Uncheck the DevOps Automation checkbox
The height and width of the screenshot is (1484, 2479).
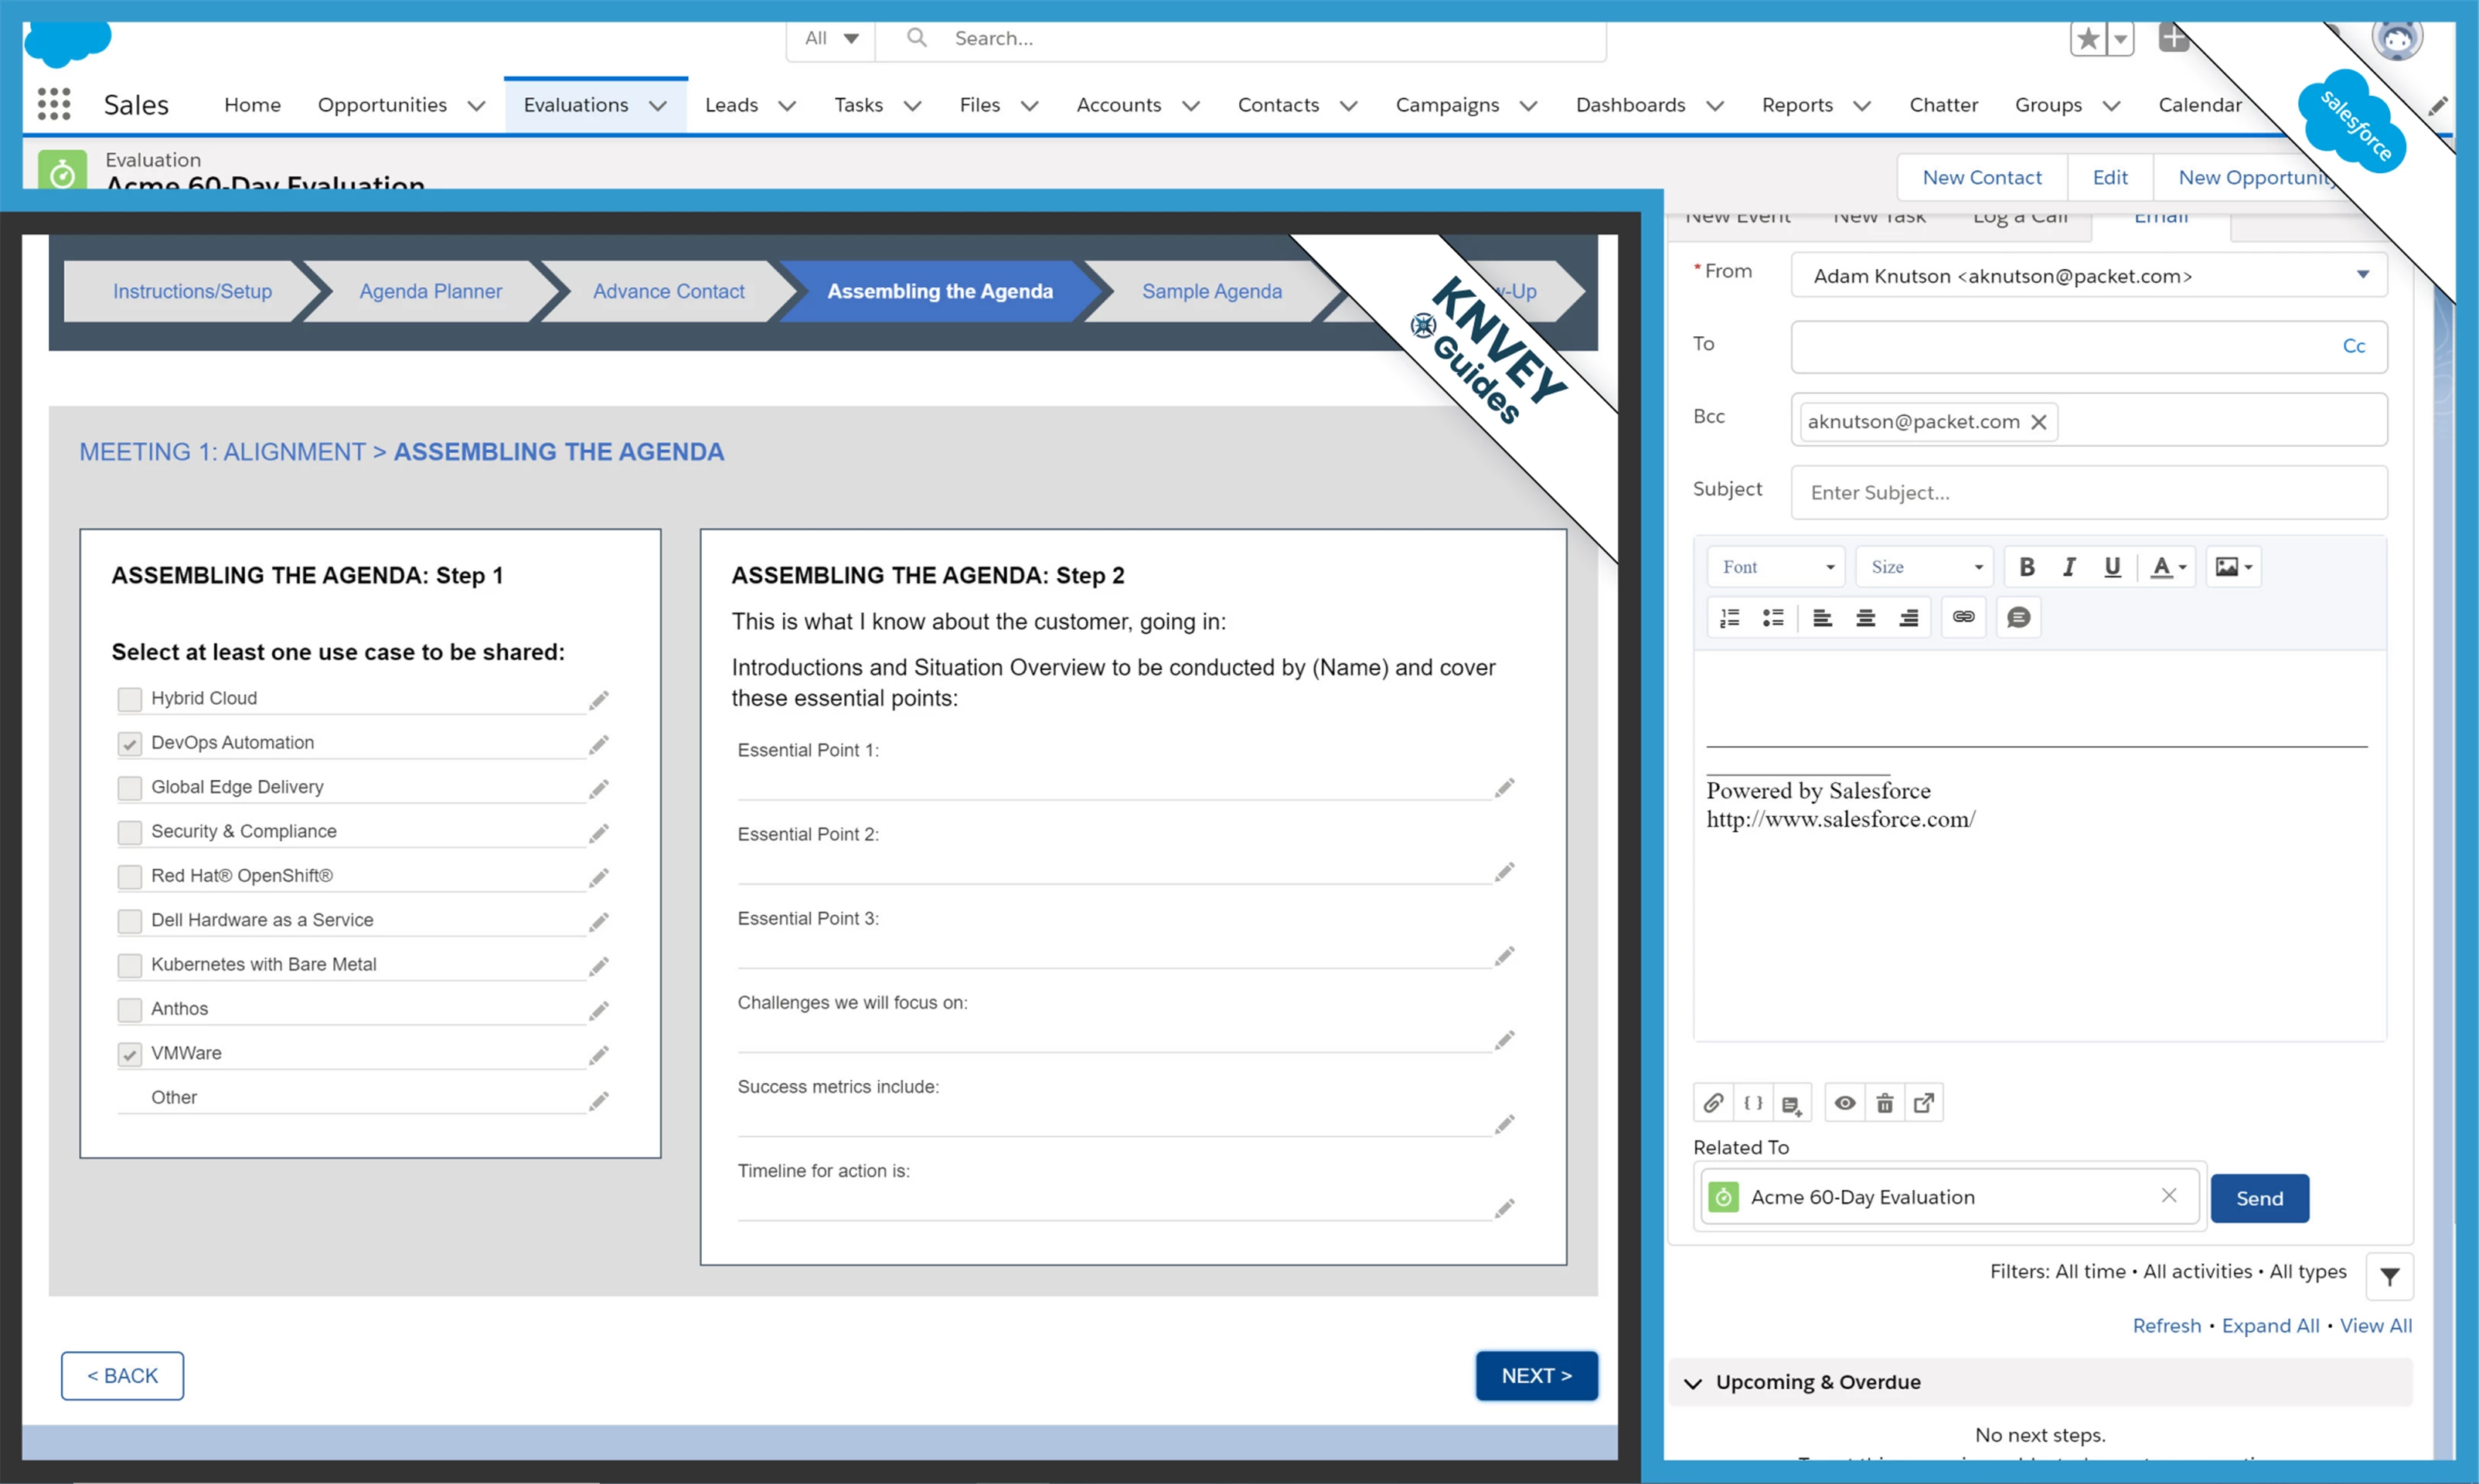tap(129, 743)
